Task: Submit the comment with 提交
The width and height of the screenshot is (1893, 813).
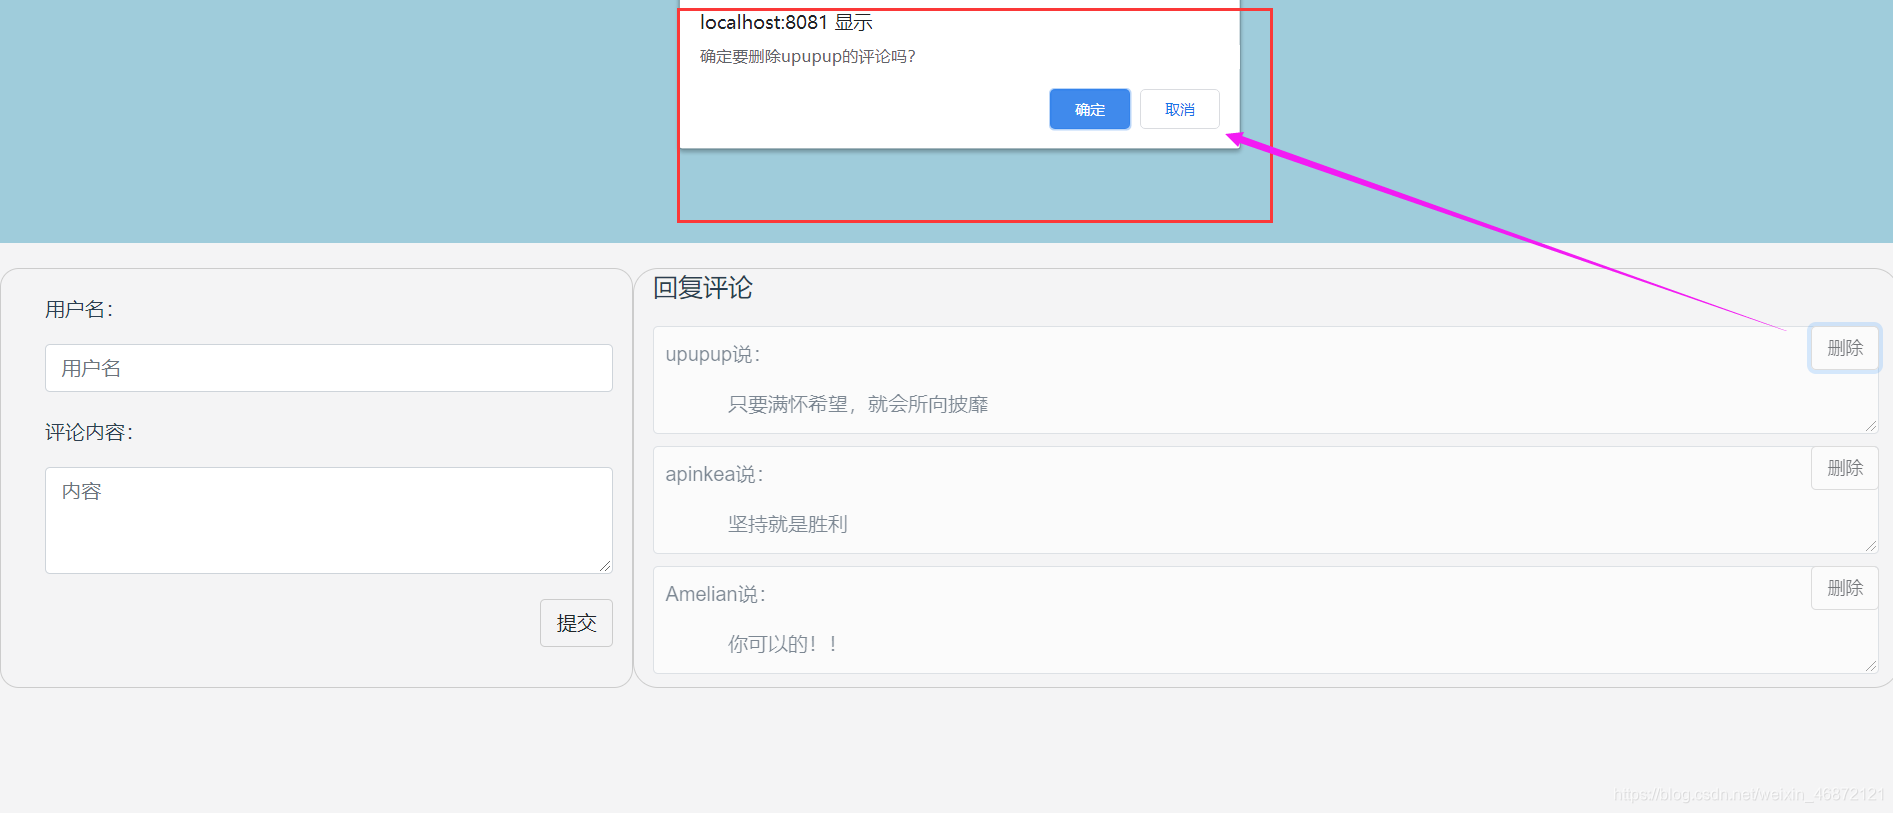Action: [x=576, y=623]
